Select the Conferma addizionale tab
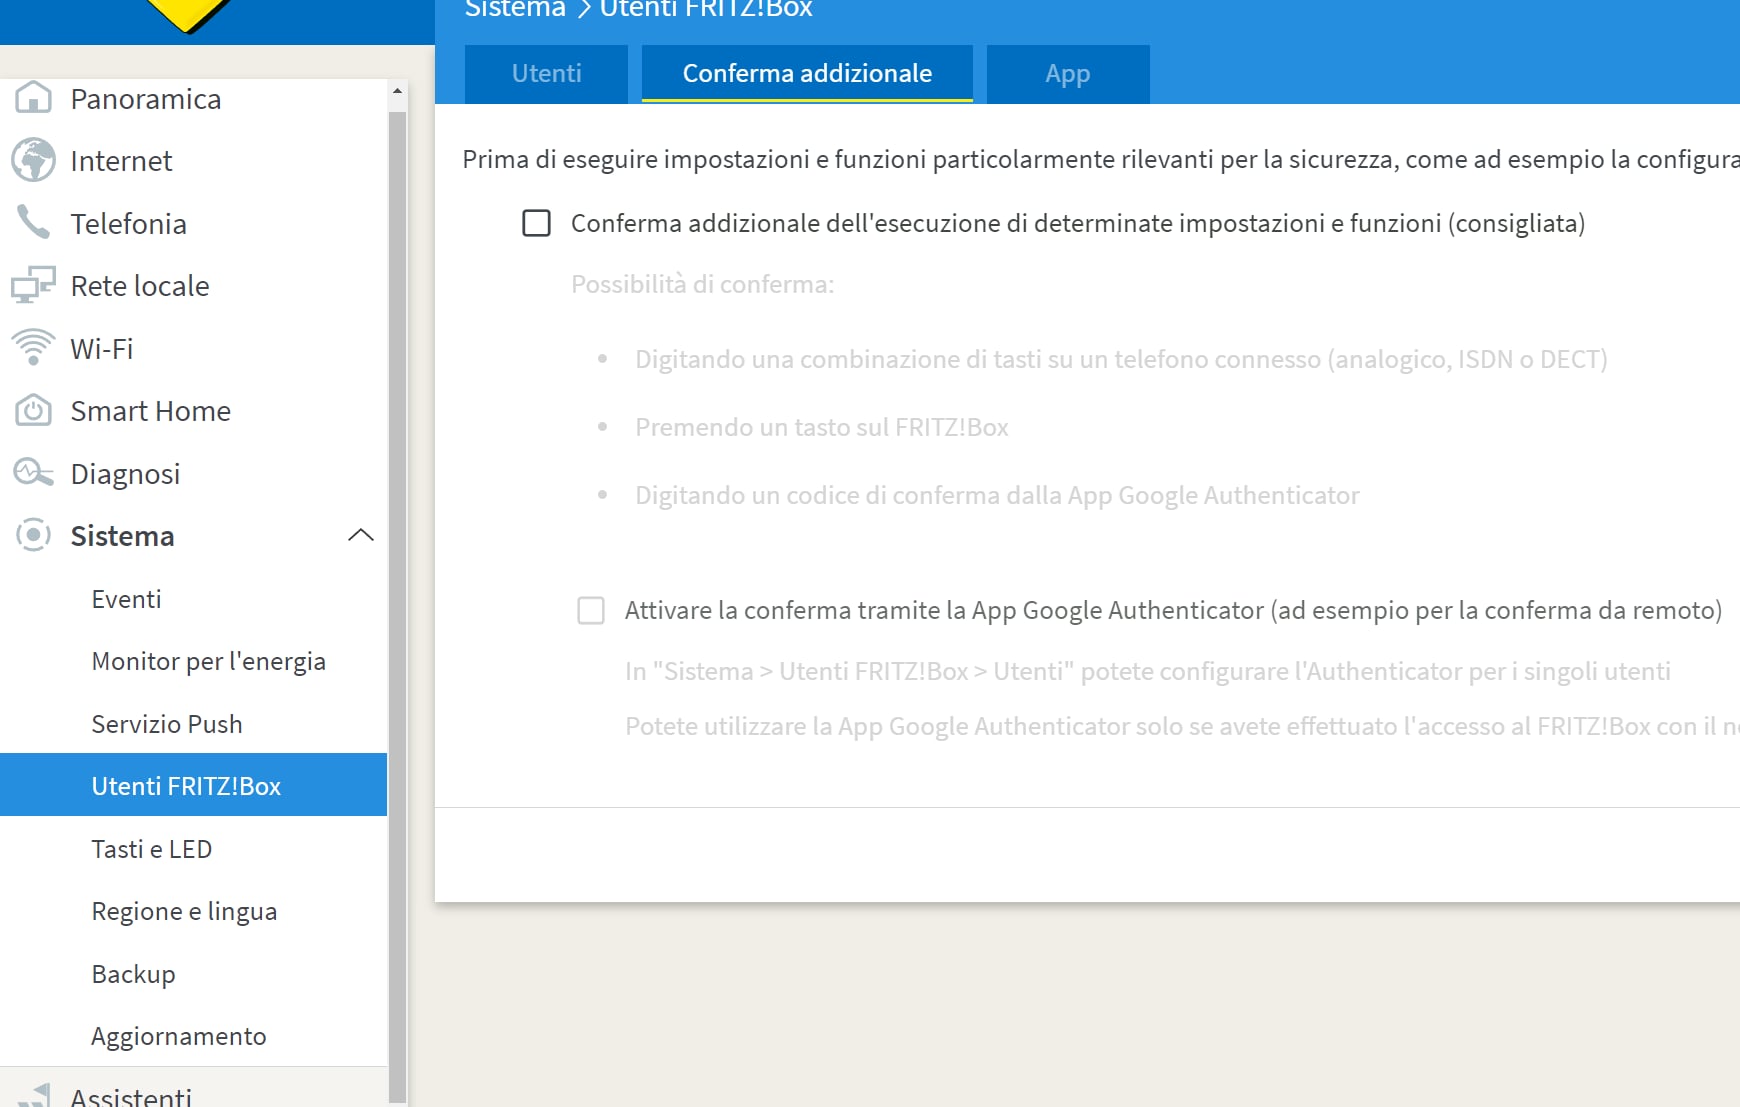The height and width of the screenshot is (1107, 1740). (x=807, y=74)
